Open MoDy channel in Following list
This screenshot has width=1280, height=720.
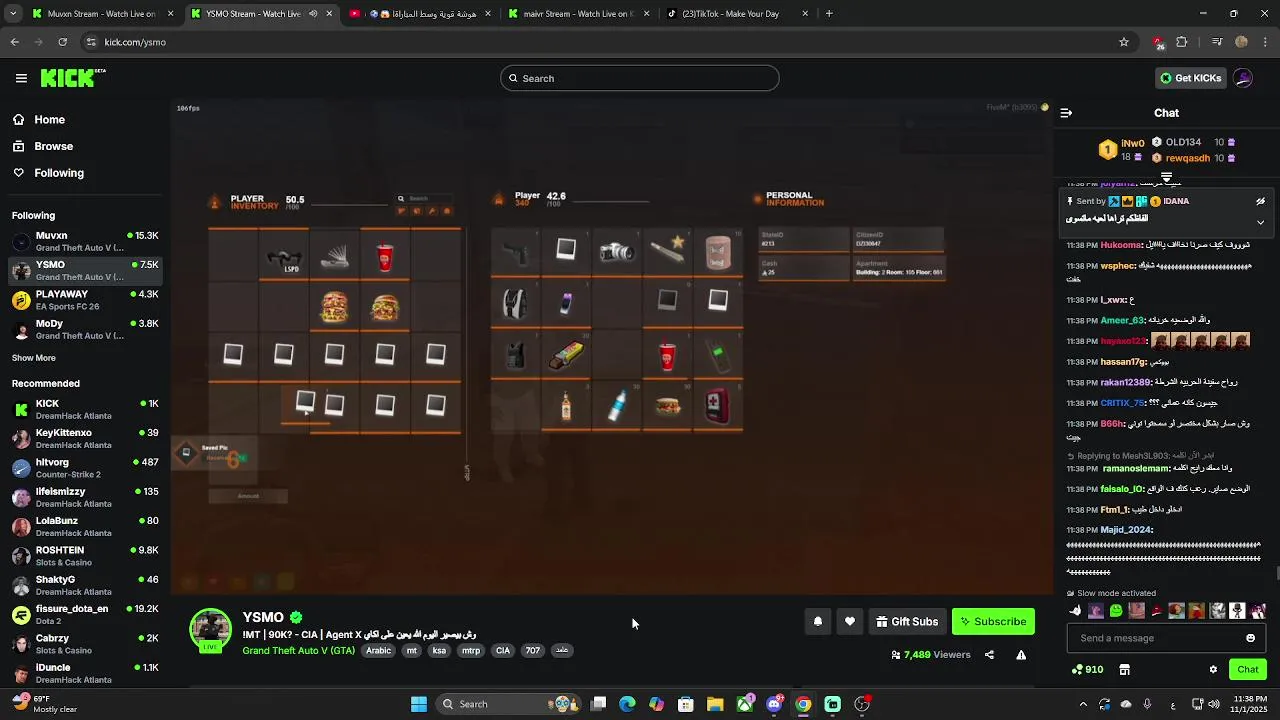(x=85, y=329)
